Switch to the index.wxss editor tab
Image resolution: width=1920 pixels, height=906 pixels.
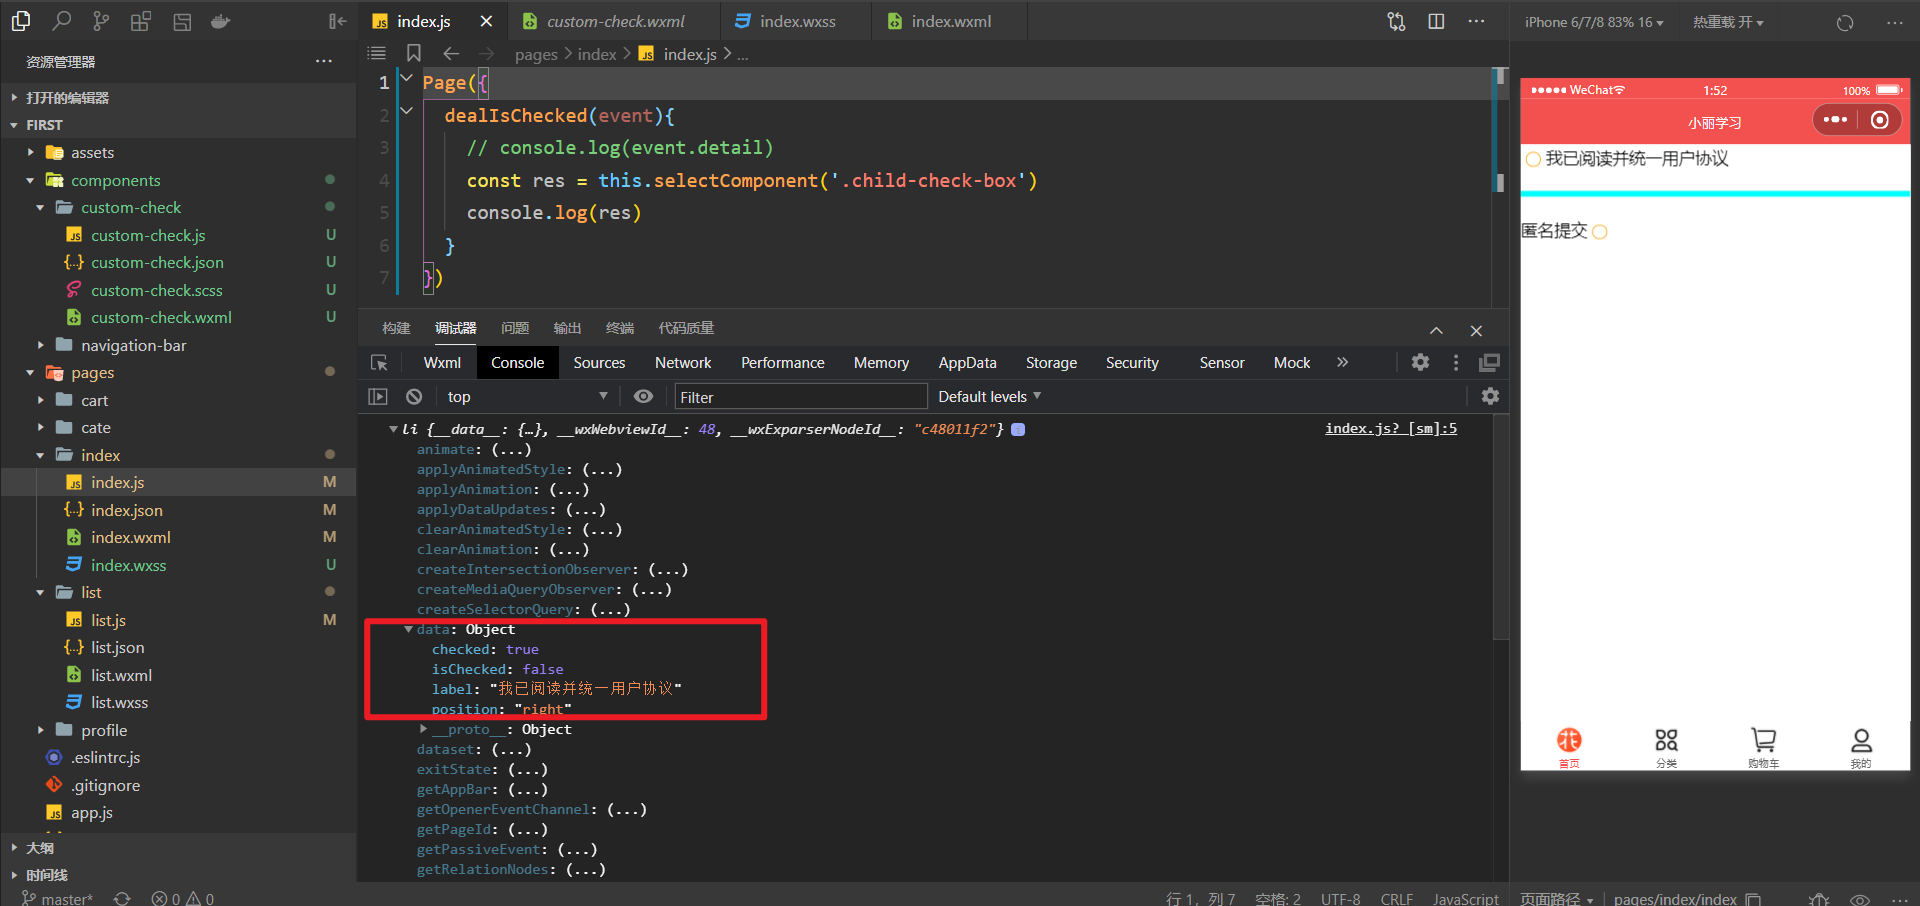click(x=797, y=21)
